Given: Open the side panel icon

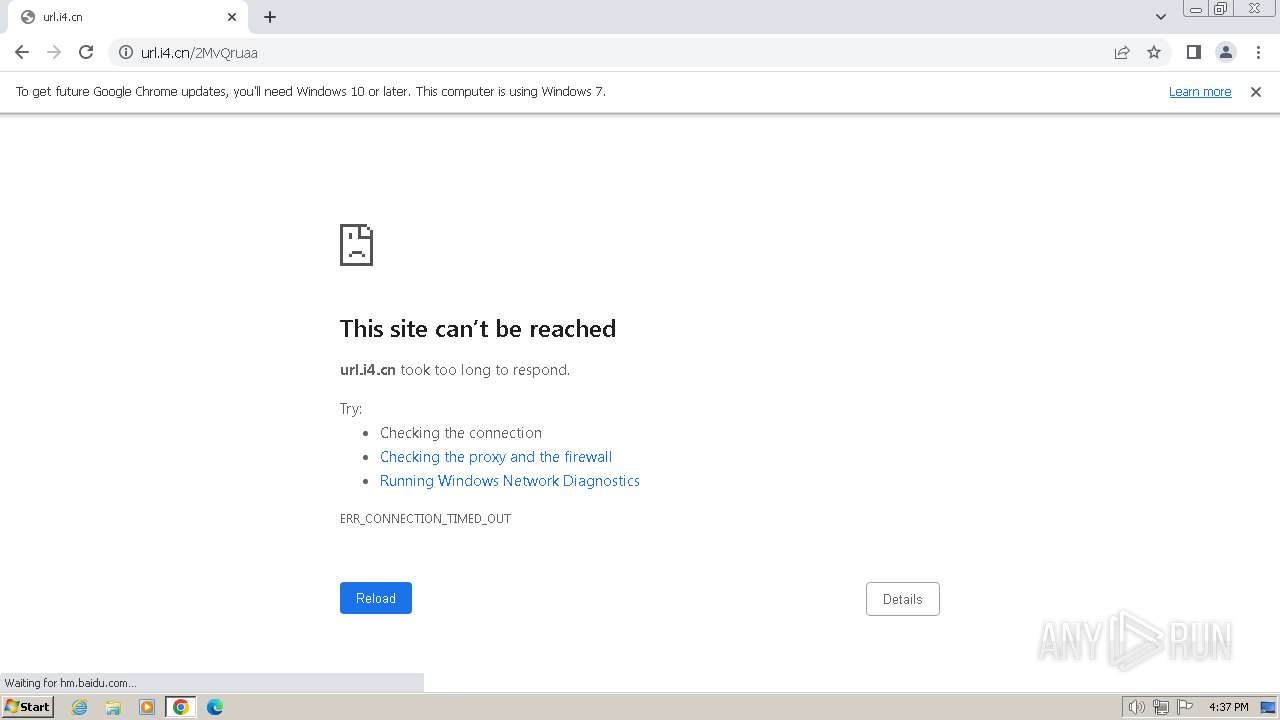Looking at the screenshot, I should pyautogui.click(x=1194, y=53).
